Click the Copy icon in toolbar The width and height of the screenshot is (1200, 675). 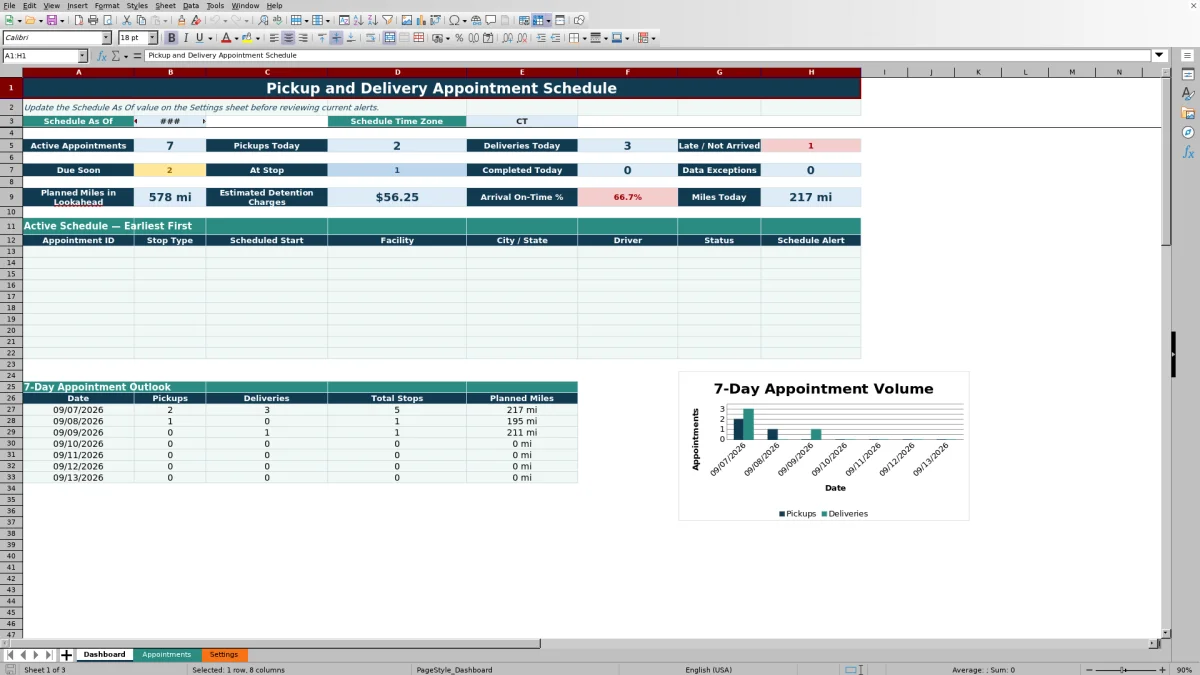[x=141, y=20]
